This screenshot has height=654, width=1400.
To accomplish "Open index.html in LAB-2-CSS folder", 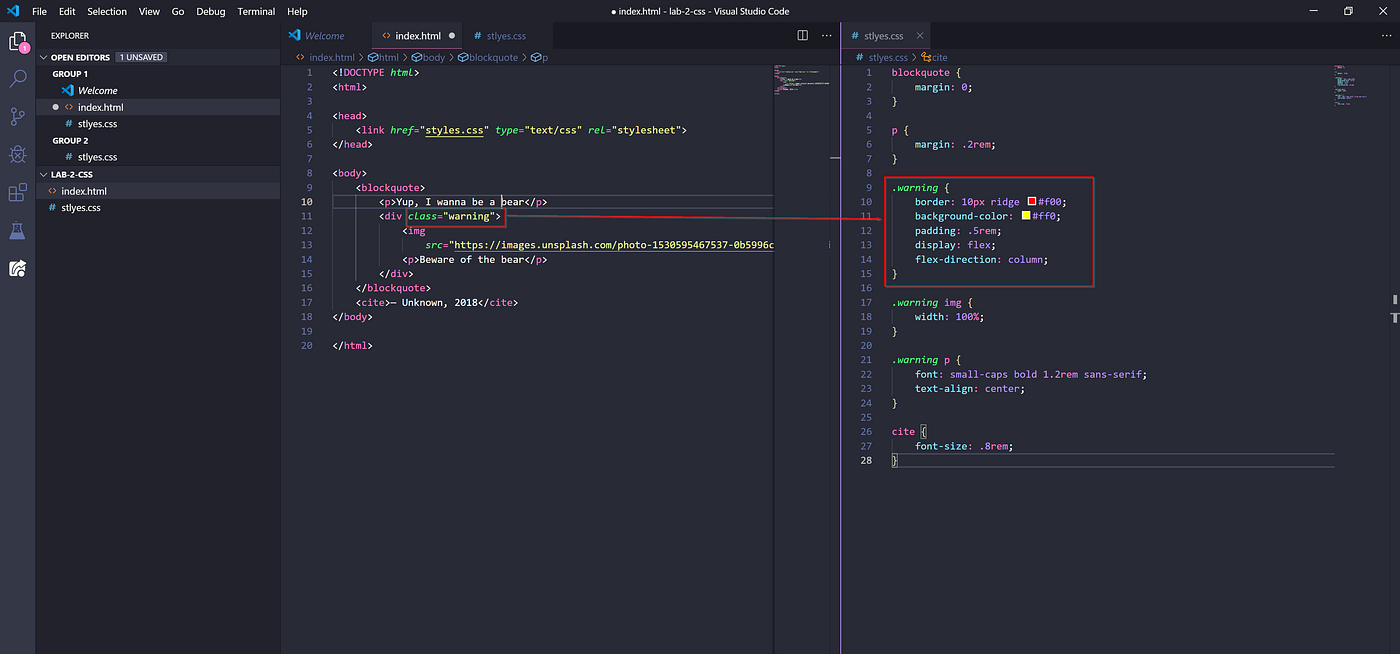I will point(158,191).
